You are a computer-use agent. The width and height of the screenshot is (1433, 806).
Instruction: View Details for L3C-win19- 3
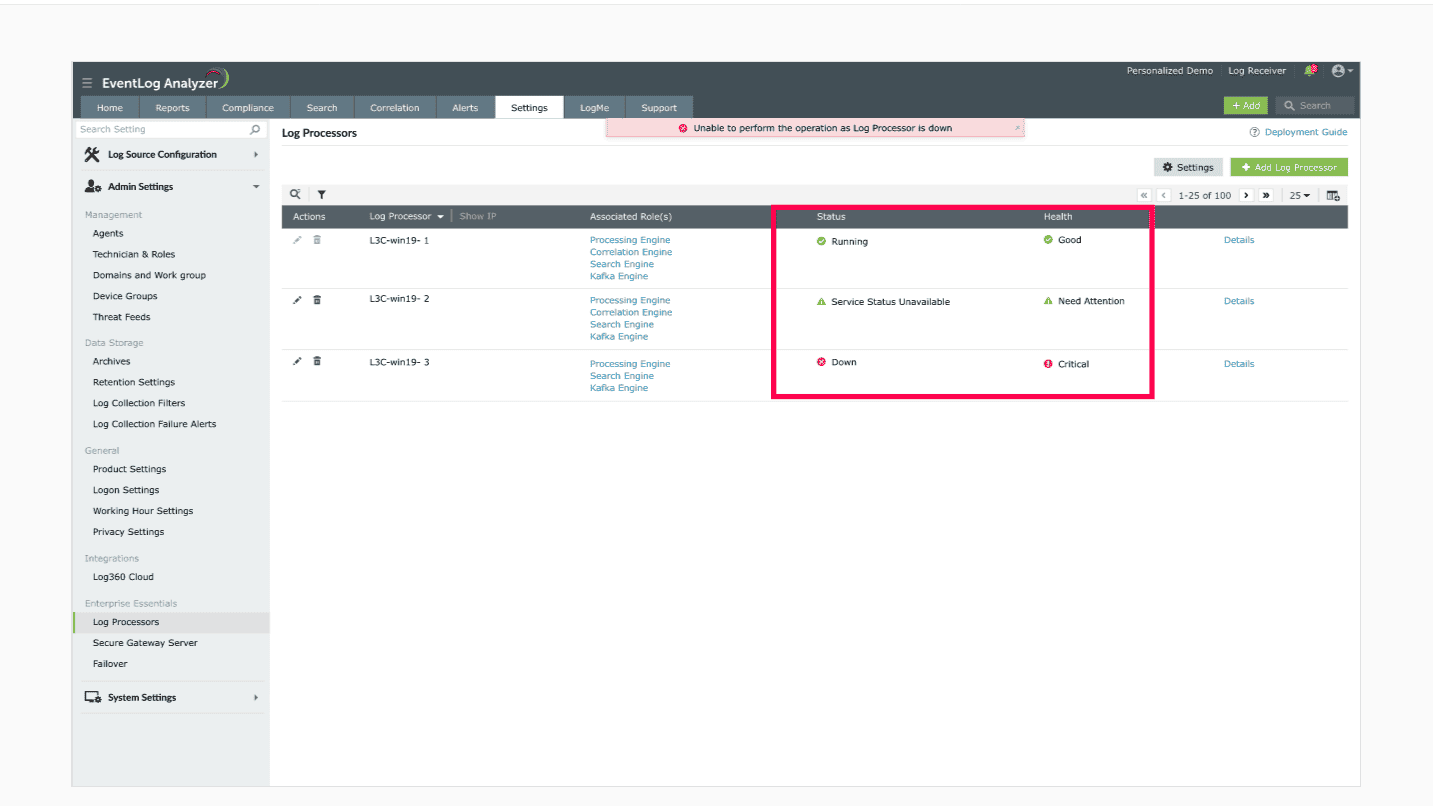tap(1239, 364)
